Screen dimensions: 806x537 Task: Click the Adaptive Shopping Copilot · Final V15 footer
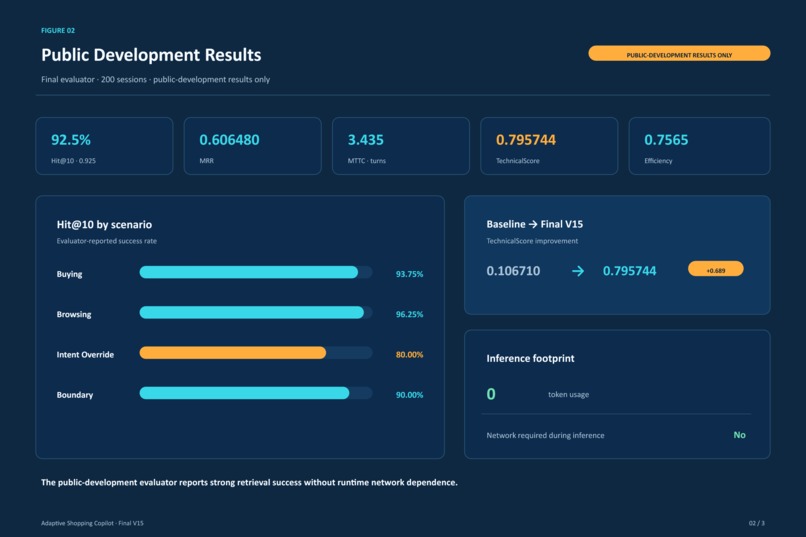(x=93, y=523)
